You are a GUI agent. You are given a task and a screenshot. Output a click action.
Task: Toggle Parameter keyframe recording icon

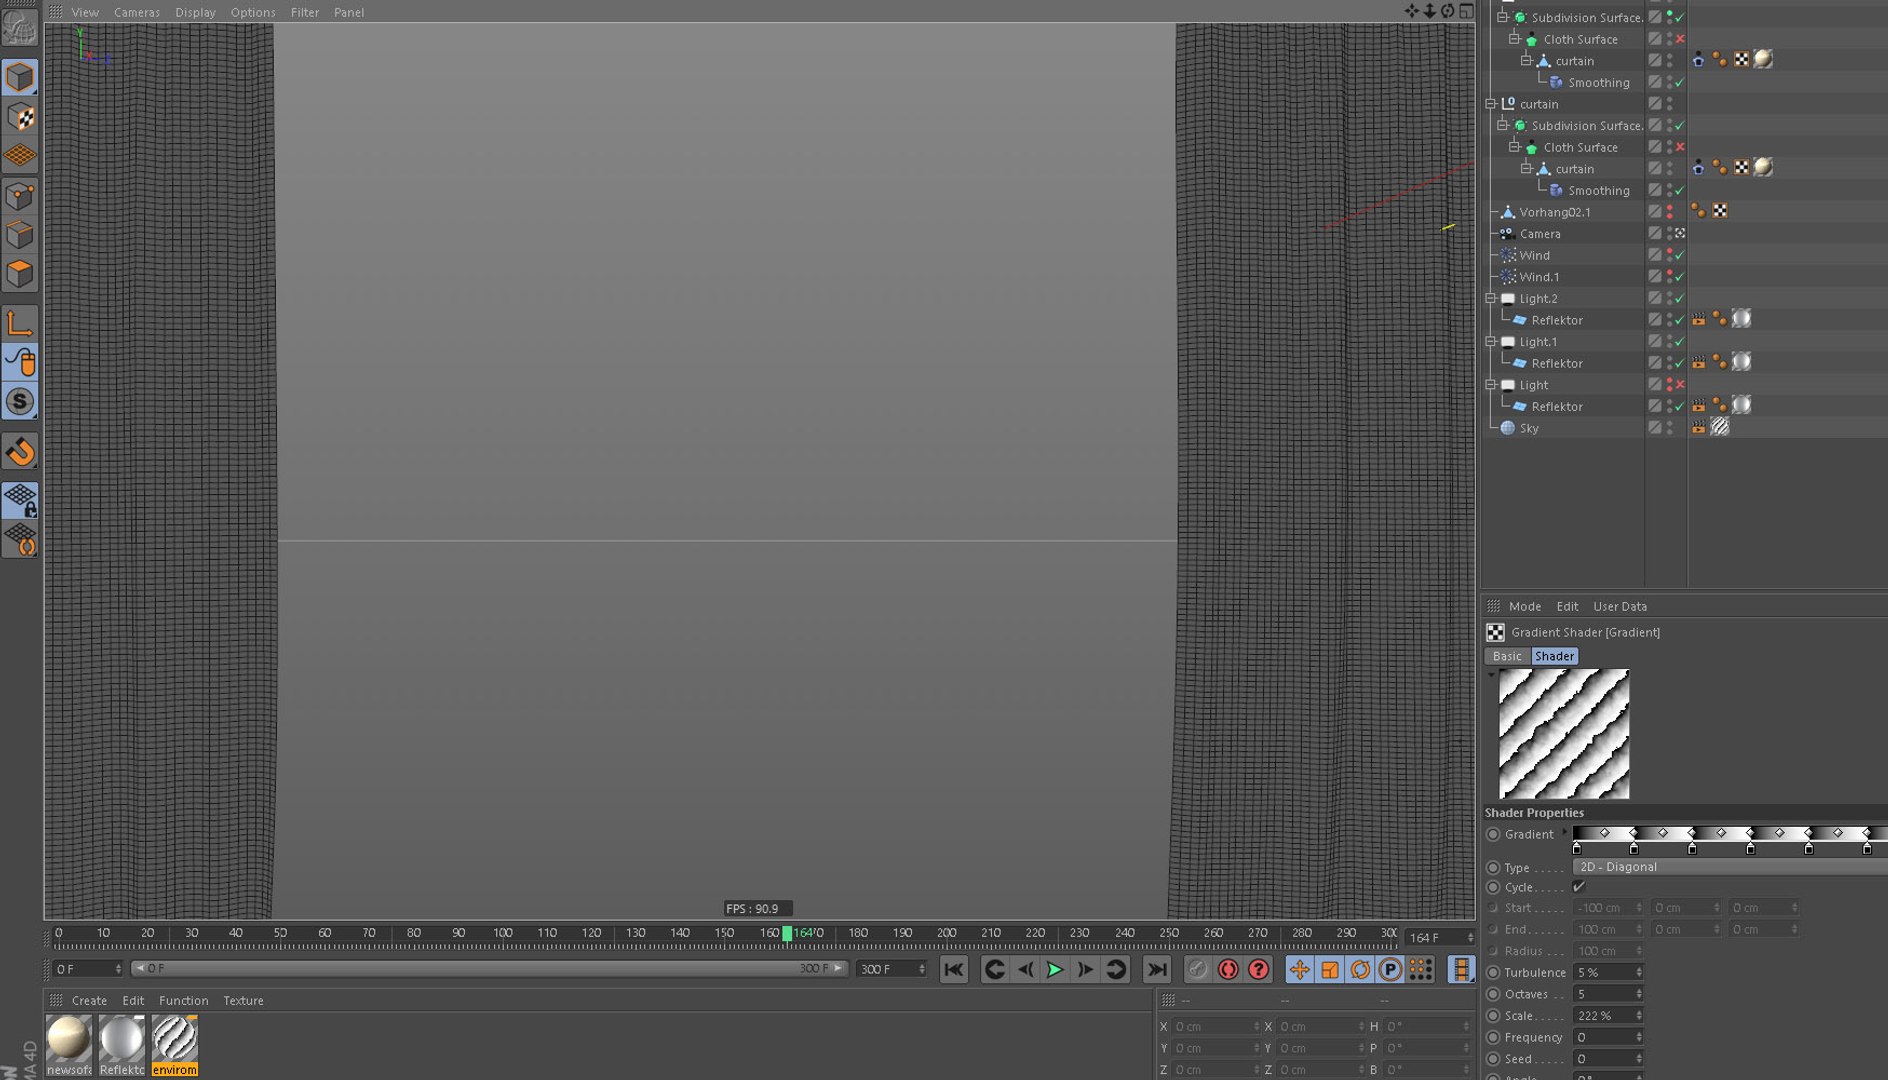point(1391,969)
